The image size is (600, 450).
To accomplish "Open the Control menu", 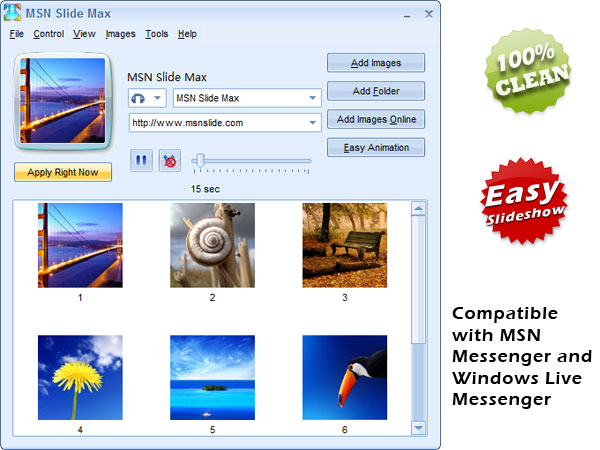I will [48, 34].
